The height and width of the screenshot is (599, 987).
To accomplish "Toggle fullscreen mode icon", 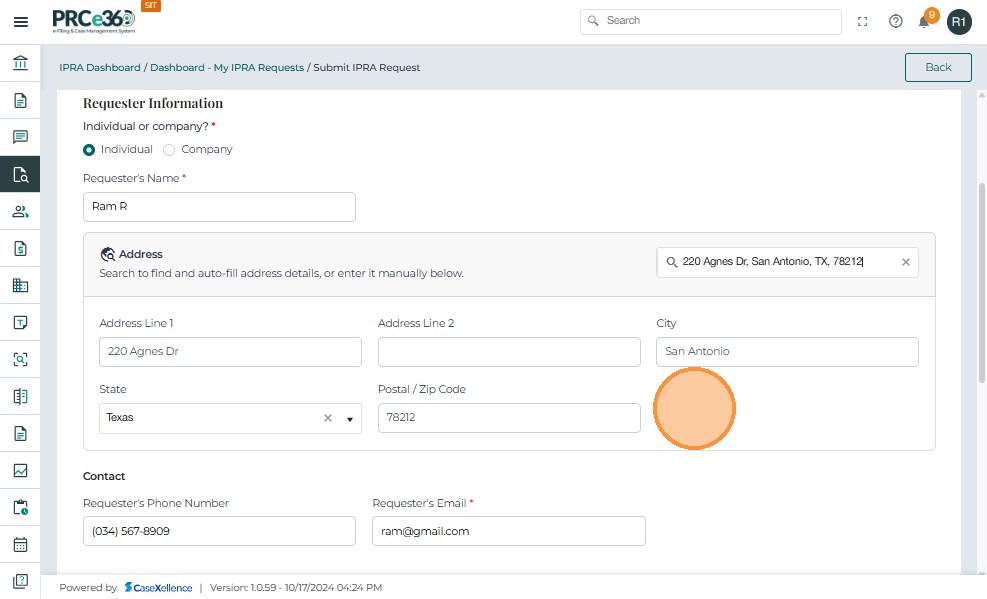I will coord(863,21).
